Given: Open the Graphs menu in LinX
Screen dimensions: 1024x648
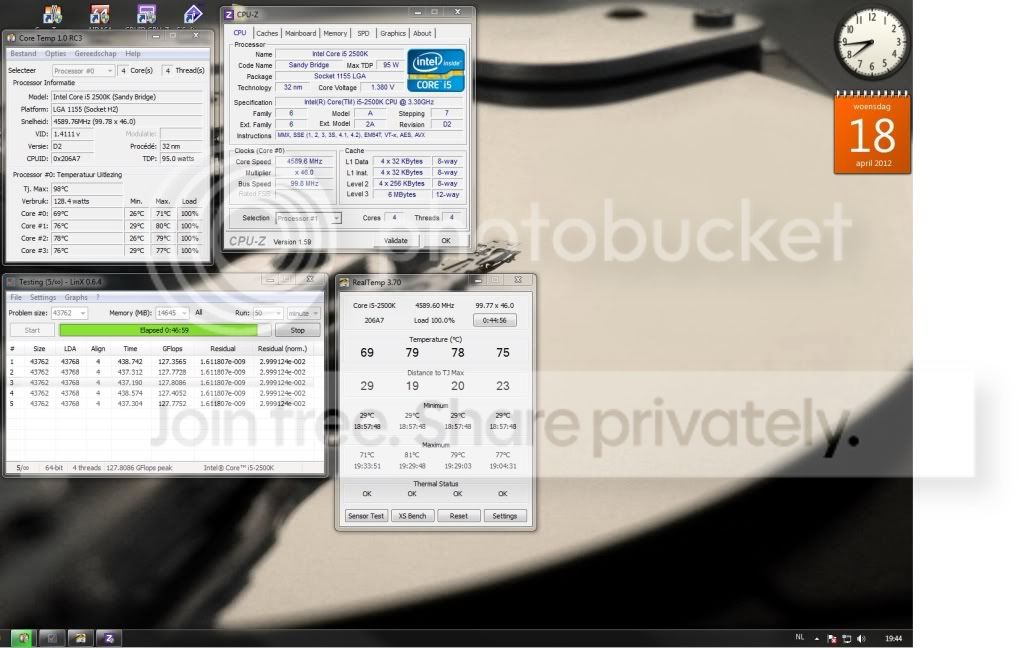Looking at the screenshot, I should 76,297.
